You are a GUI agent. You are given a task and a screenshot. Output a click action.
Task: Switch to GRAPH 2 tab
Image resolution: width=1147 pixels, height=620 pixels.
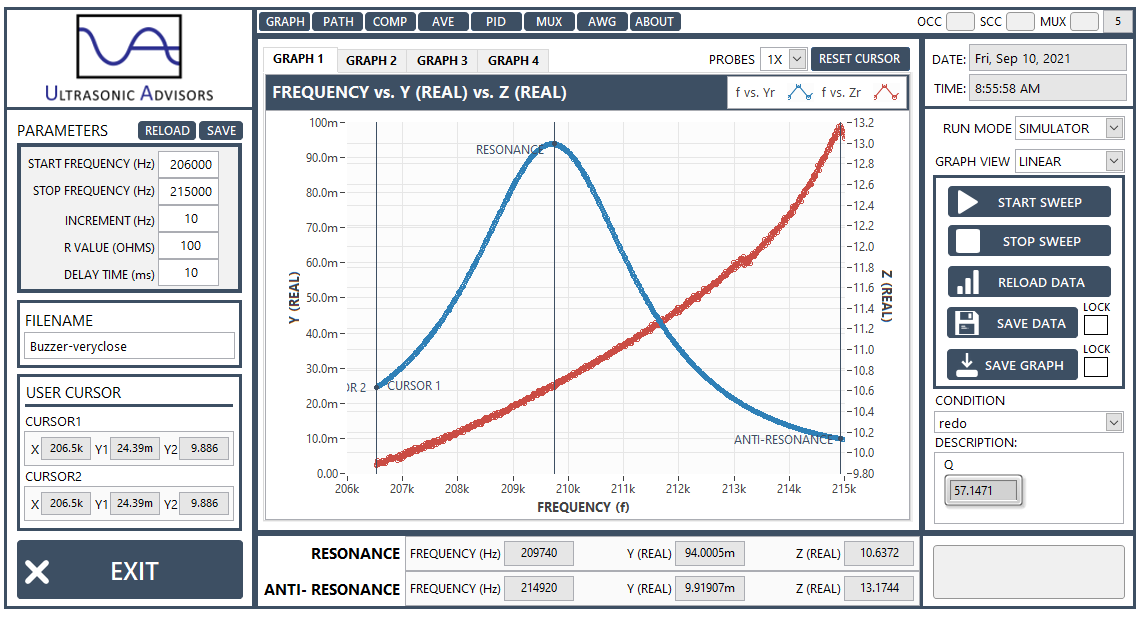coord(372,61)
